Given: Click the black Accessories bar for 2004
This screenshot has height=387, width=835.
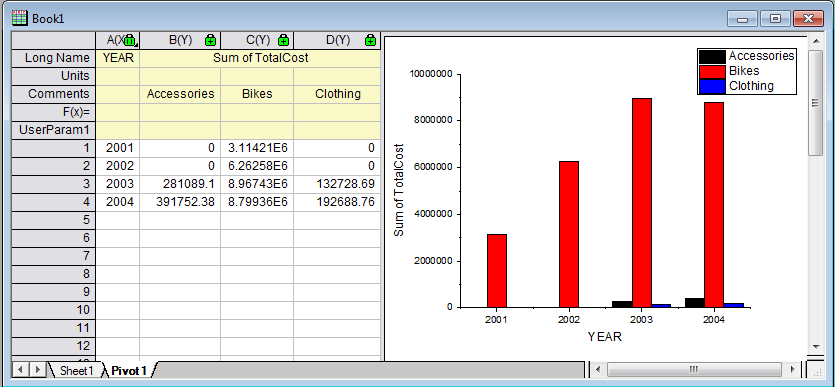Looking at the screenshot, I should coord(695,303).
